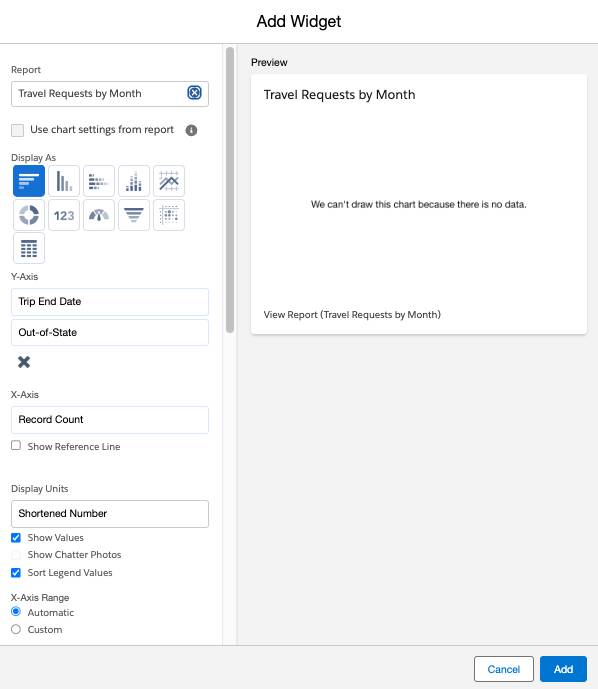Select Custom X-Axis Range
The width and height of the screenshot is (598, 689).
pyautogui.click(x=16, y=629)
